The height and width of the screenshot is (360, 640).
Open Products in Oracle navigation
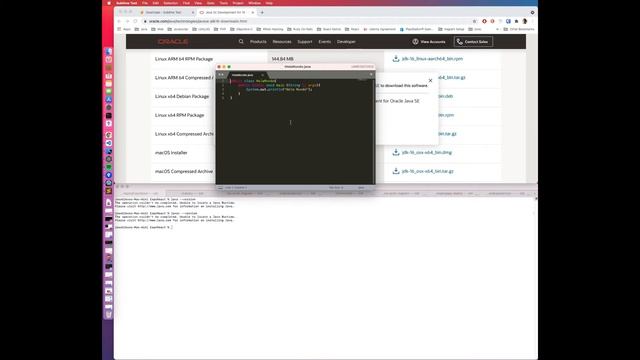pos(258,42)
